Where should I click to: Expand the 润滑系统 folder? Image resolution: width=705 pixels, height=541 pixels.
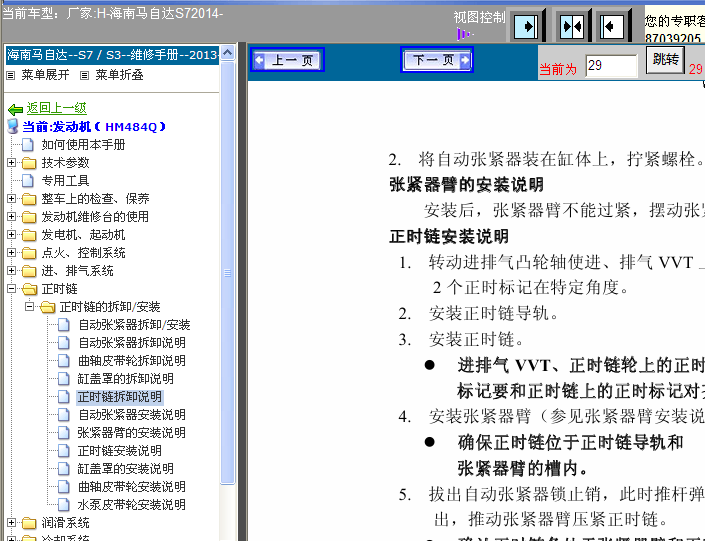click(12, 522)
